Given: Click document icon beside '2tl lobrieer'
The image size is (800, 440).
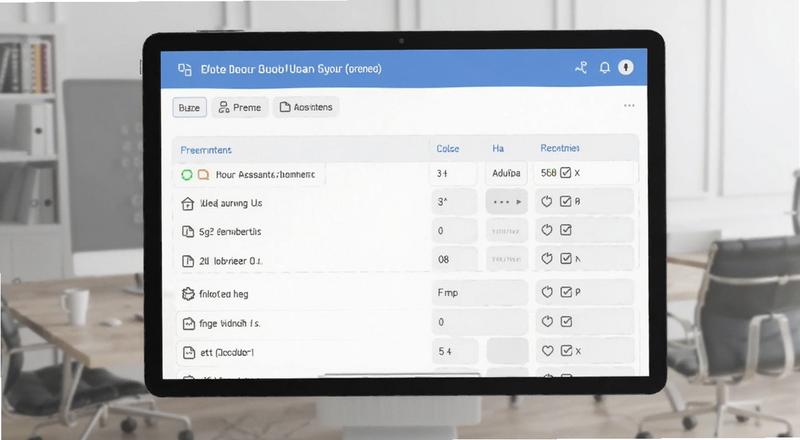Looking at the screenshot, I should [188, 261].
